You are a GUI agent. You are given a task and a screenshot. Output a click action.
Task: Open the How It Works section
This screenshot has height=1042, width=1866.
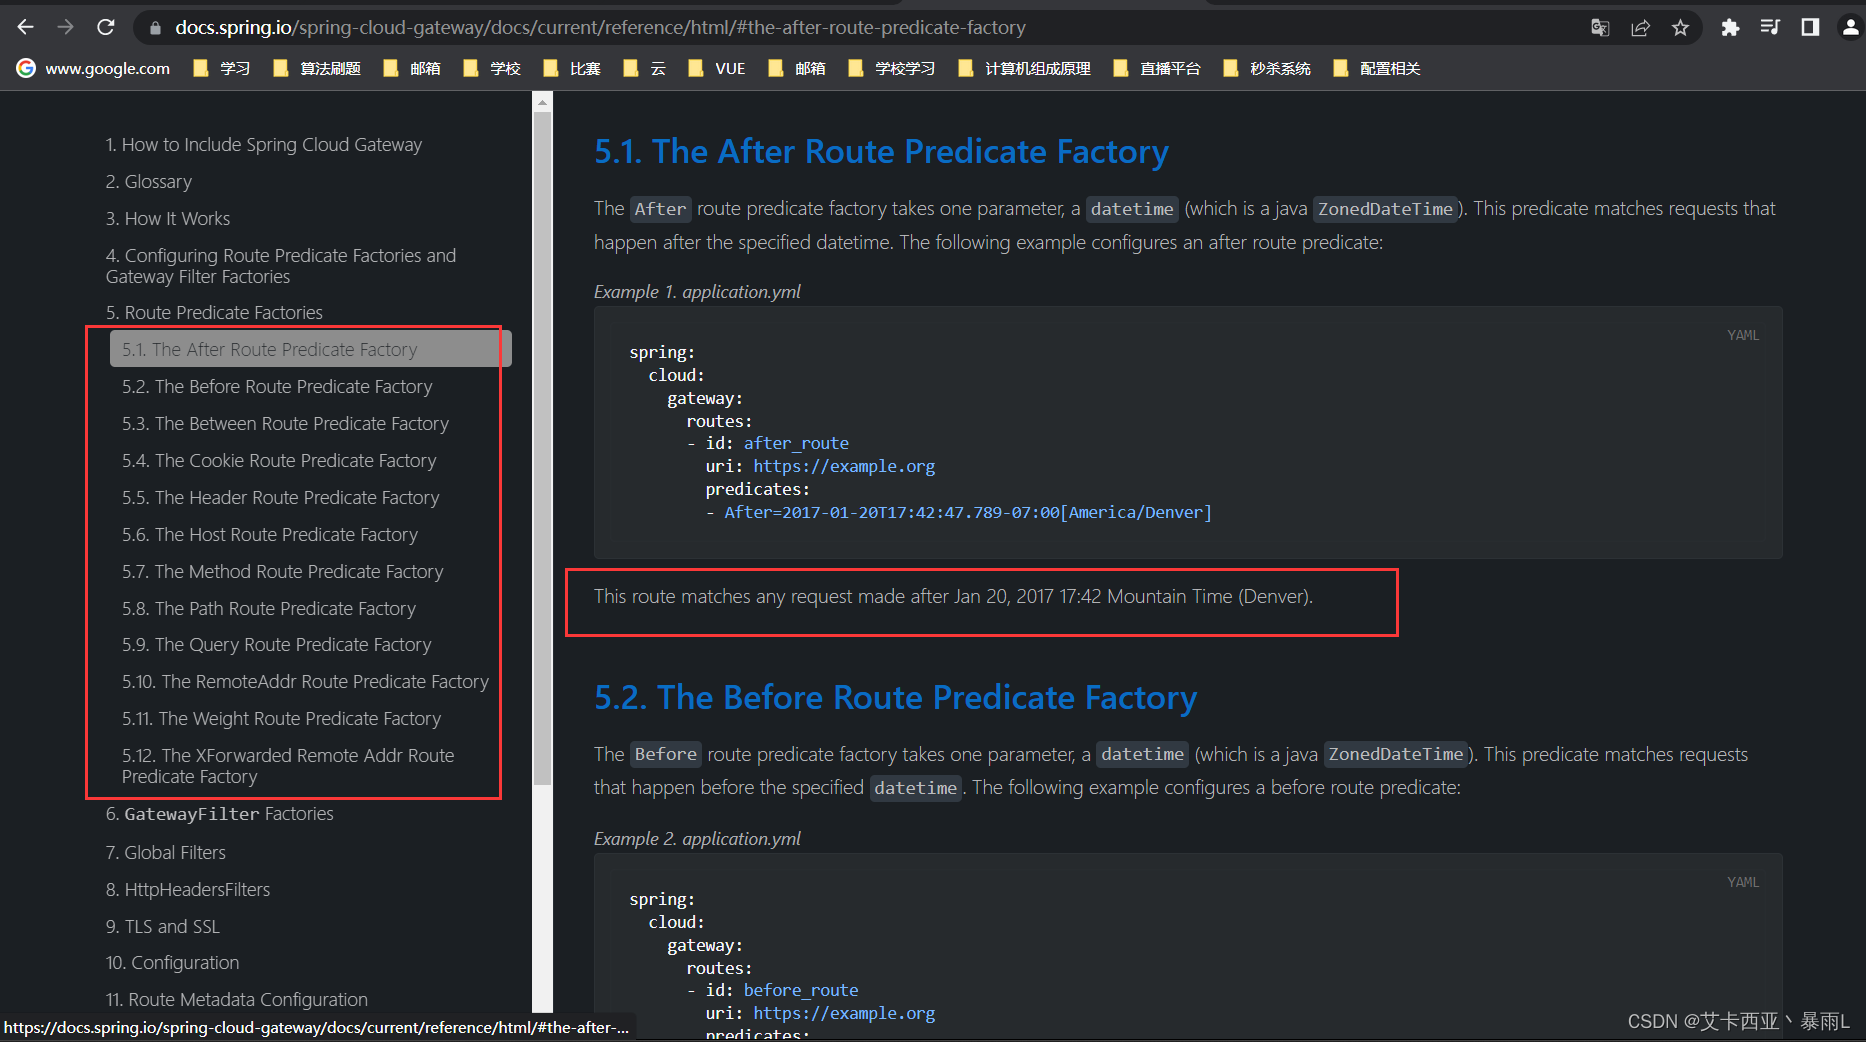(x=168, y=219)
